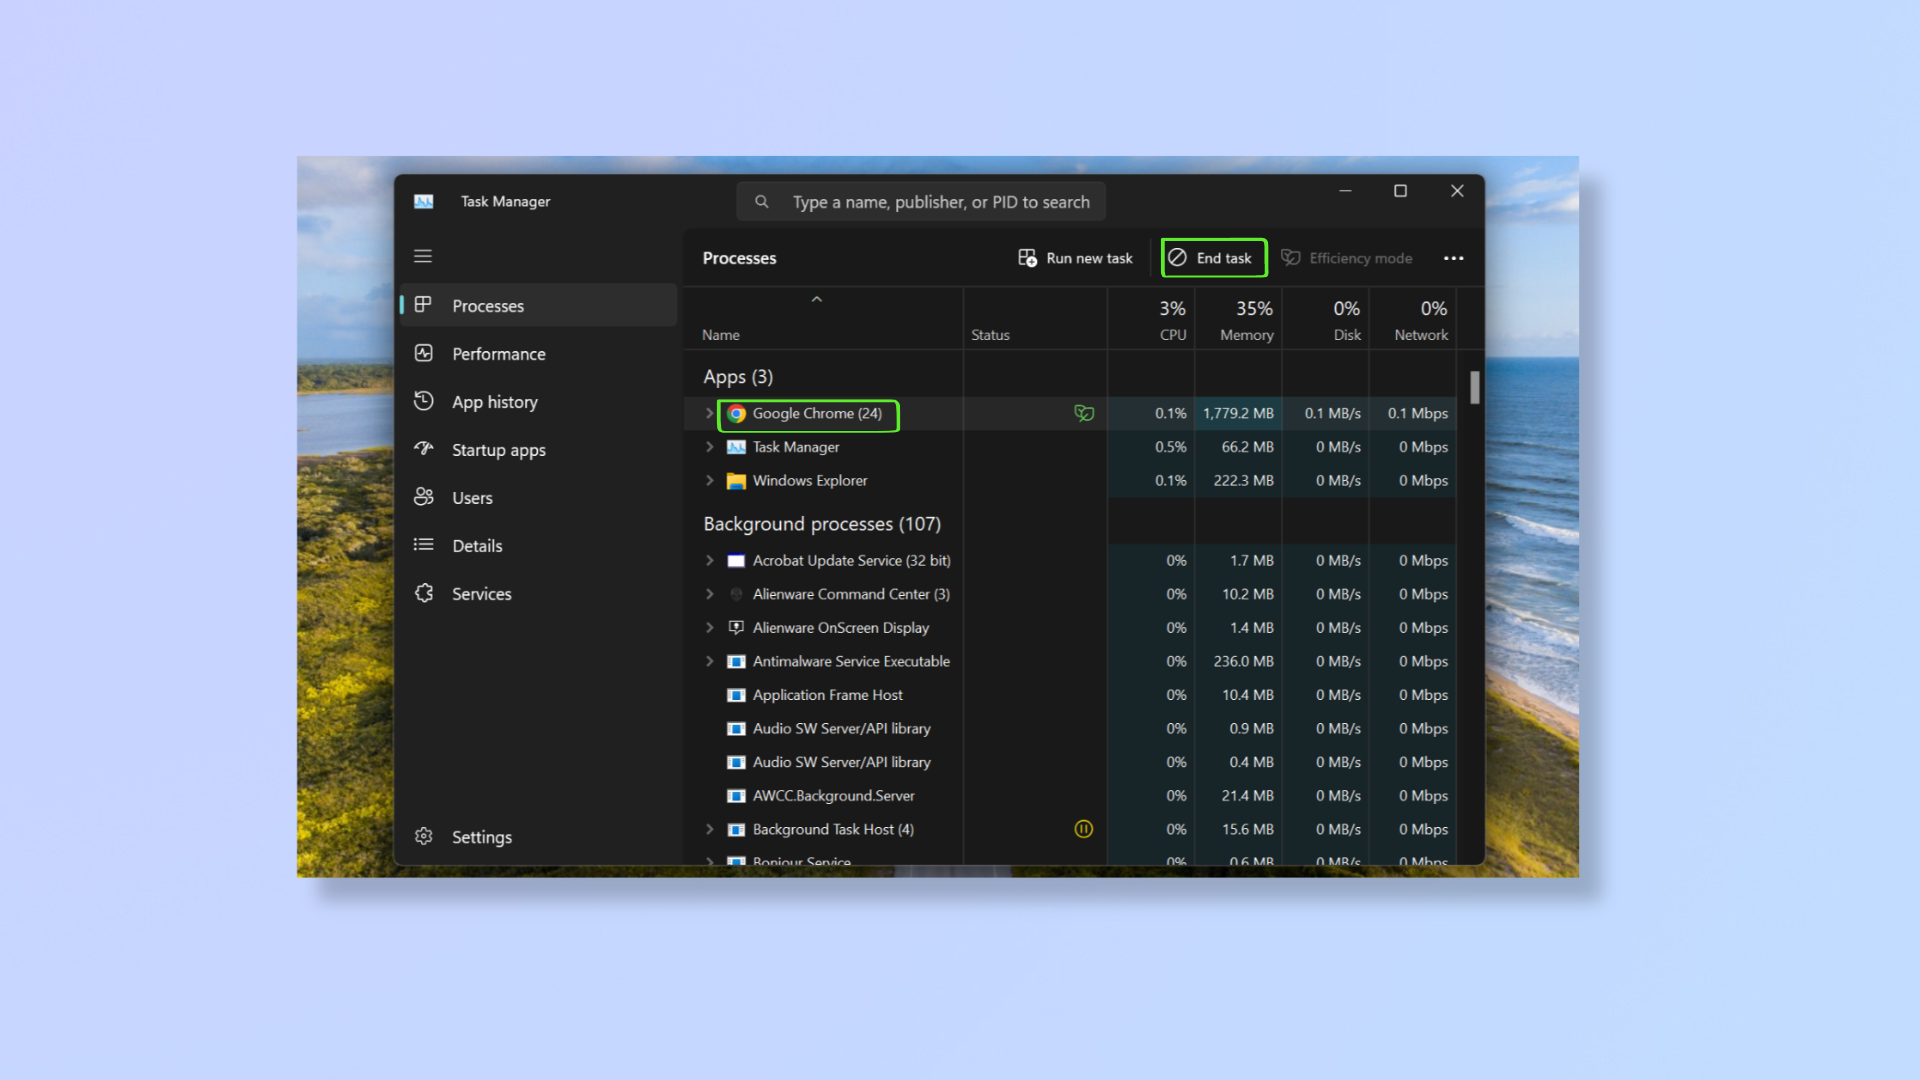
Task: Click the suspended Background Task Host icon
Action: (1083, 828)
